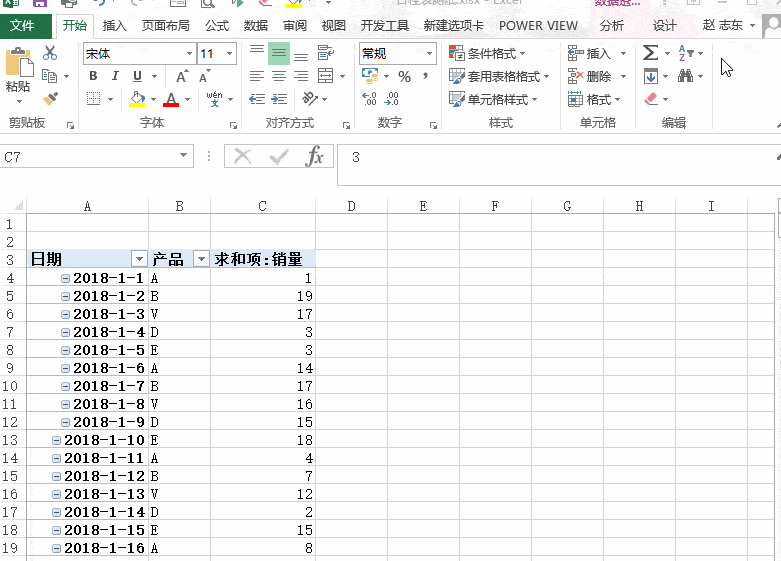The image size is (781, 561).
Task: Click AutoSum sigma icon
Action: click(651, 52)
